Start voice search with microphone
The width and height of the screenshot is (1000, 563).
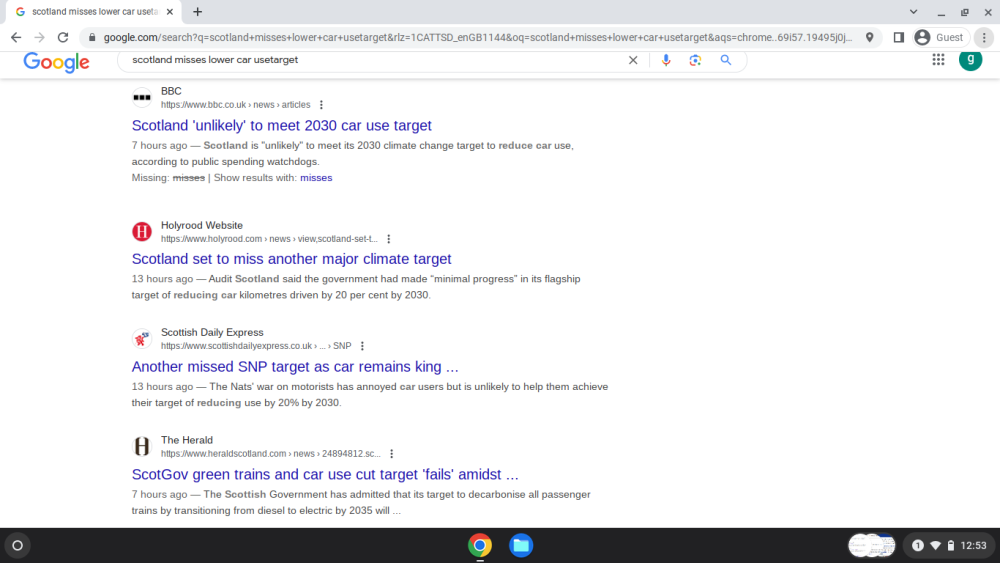(x=666, y=60)
